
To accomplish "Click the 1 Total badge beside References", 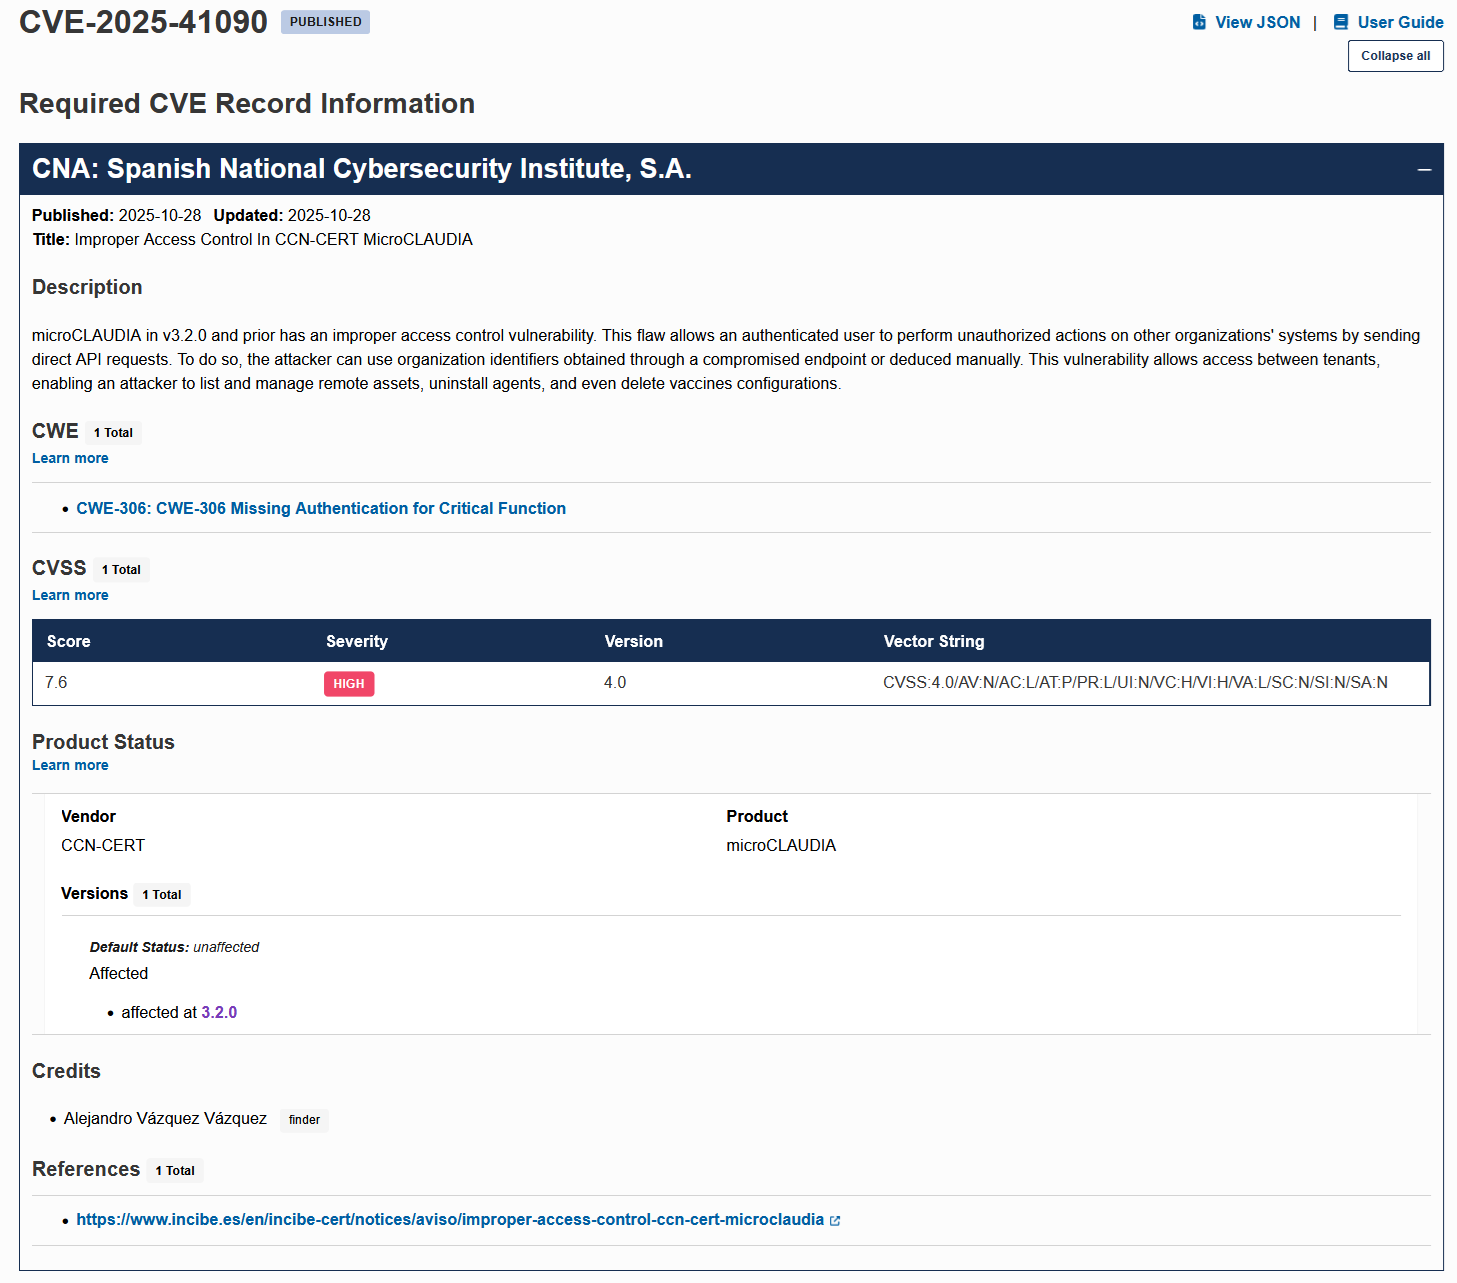I will click(175, 1171).
